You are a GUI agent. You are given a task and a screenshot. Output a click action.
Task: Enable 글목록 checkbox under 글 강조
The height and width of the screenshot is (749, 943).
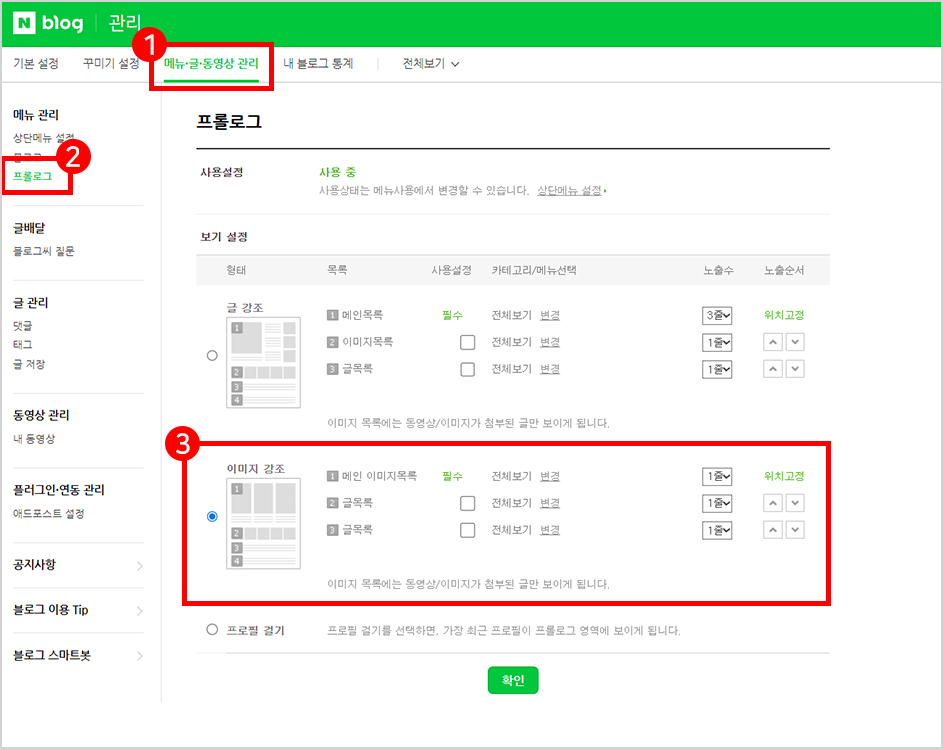coord(467,369)
